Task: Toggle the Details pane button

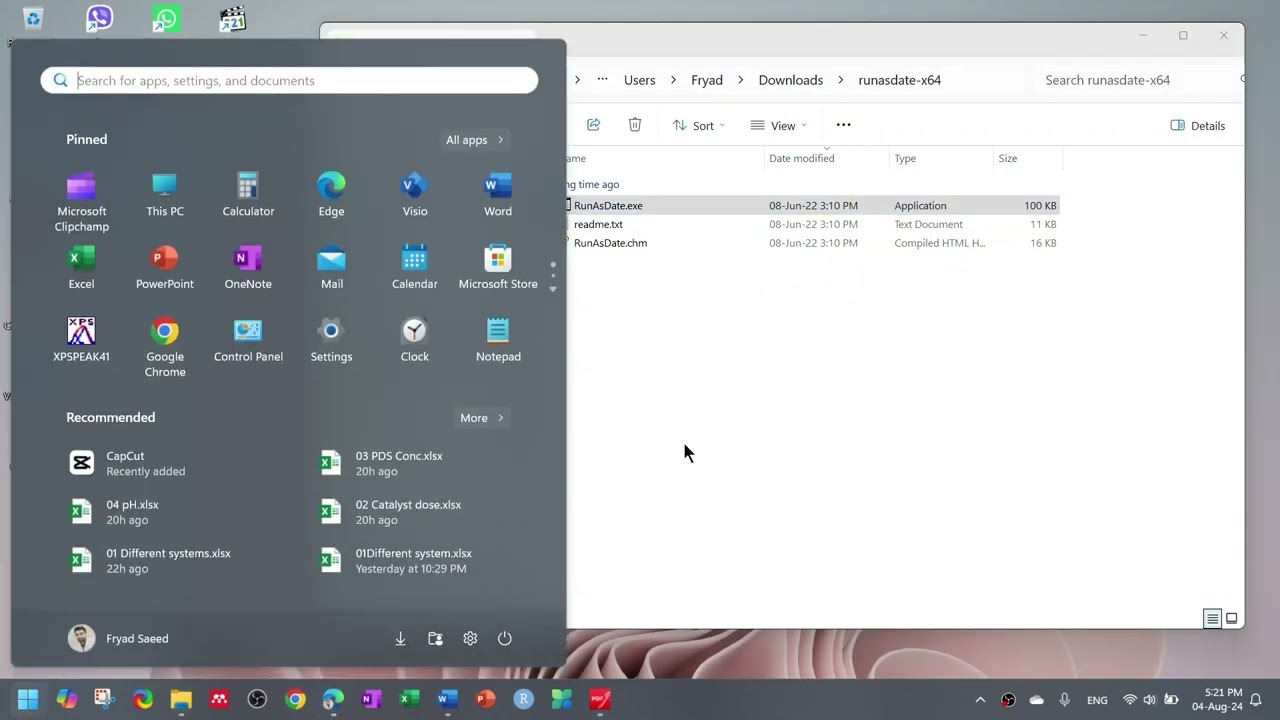Action: (1197, 125)
